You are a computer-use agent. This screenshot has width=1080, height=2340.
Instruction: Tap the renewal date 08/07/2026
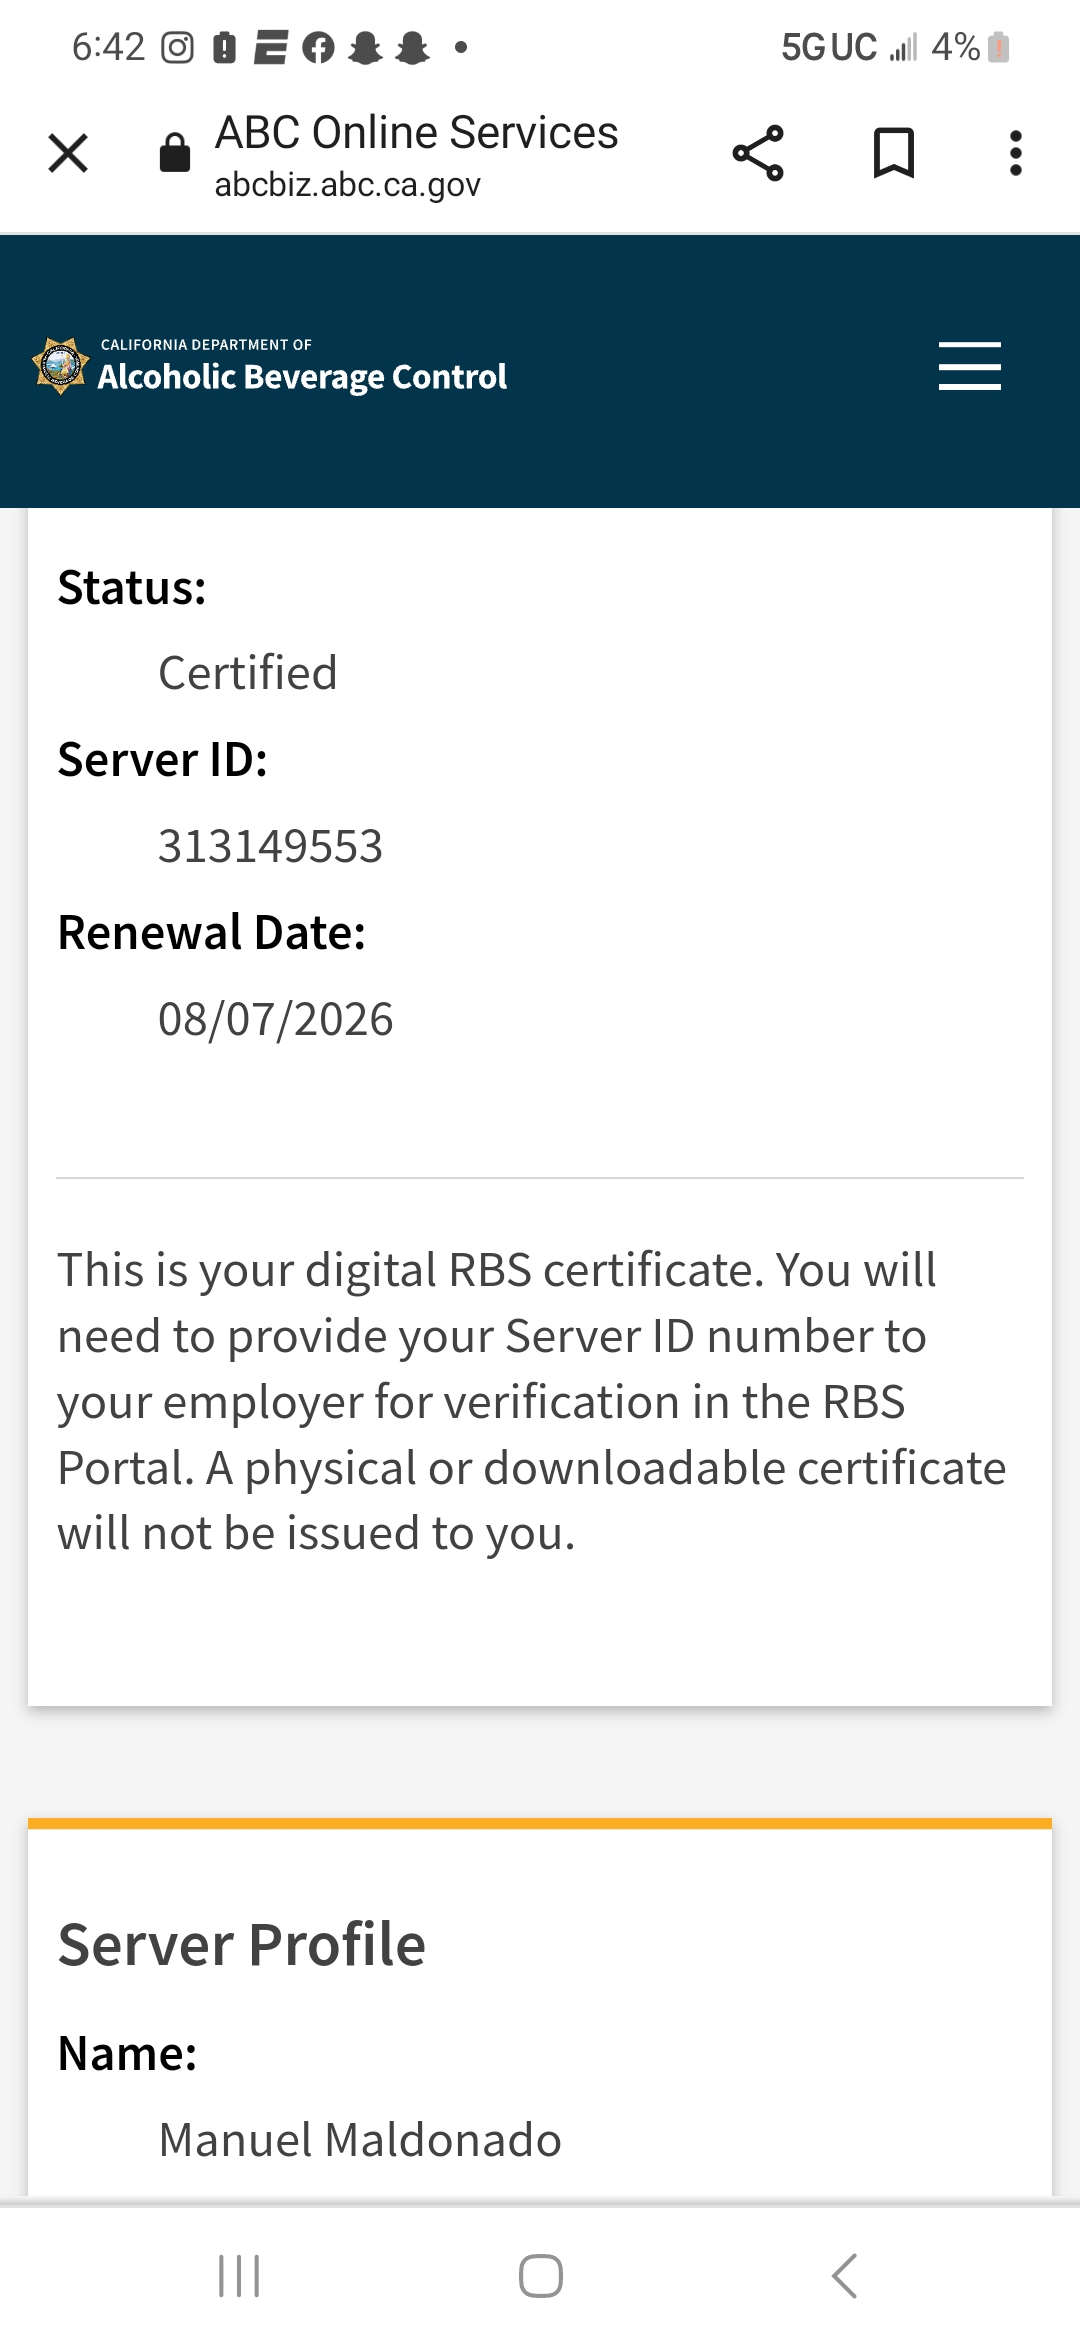click(275, 1020)
